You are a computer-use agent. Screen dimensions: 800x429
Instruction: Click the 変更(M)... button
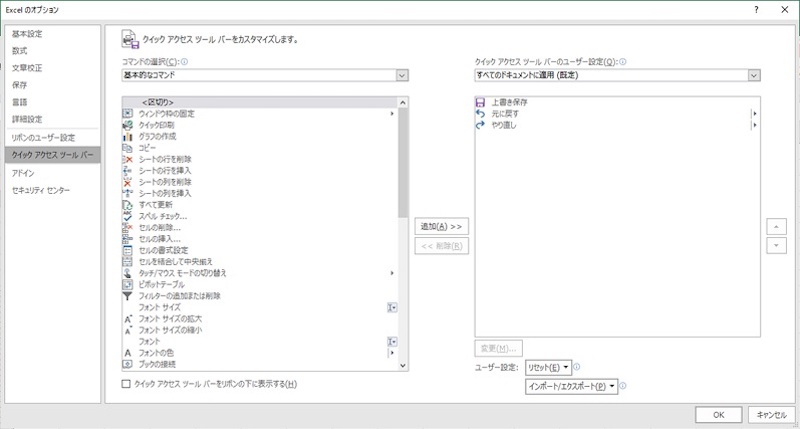click(498, 348)
